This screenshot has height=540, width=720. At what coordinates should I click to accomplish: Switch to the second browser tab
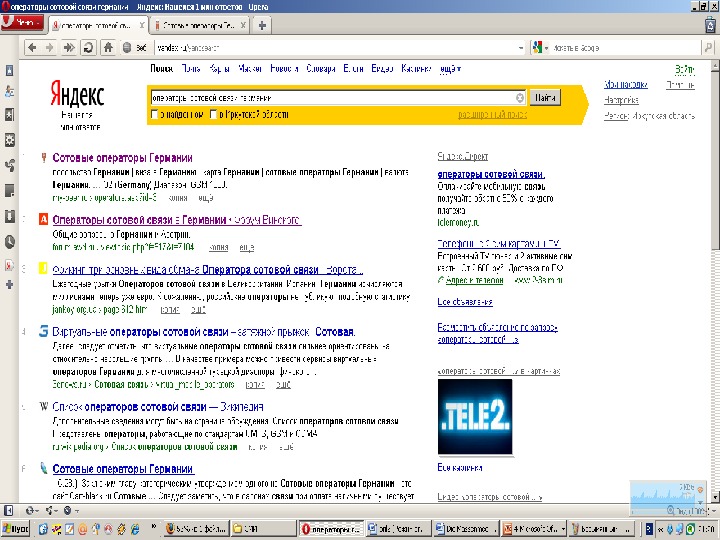200,25
